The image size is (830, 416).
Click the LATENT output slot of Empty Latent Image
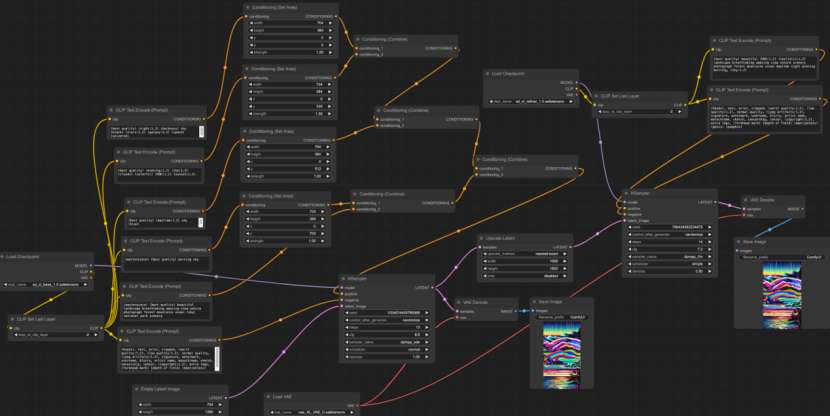pos(225,397)
